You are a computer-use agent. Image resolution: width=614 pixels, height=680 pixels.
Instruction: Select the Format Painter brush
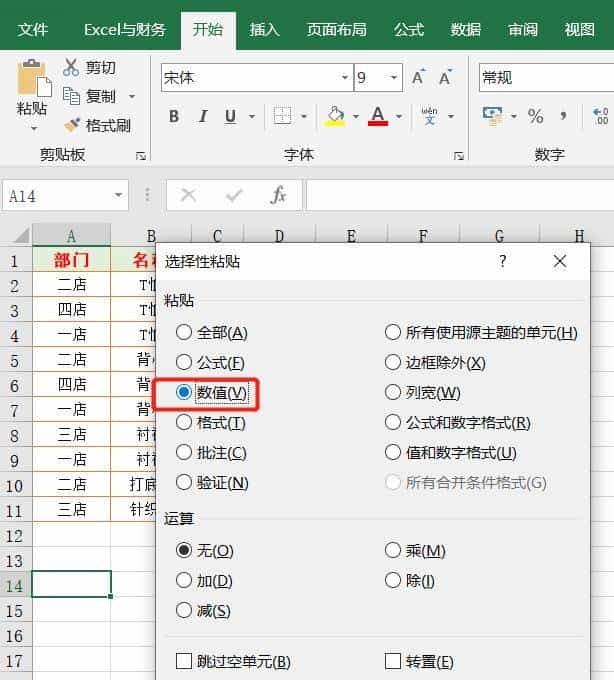tap(72, 125)
